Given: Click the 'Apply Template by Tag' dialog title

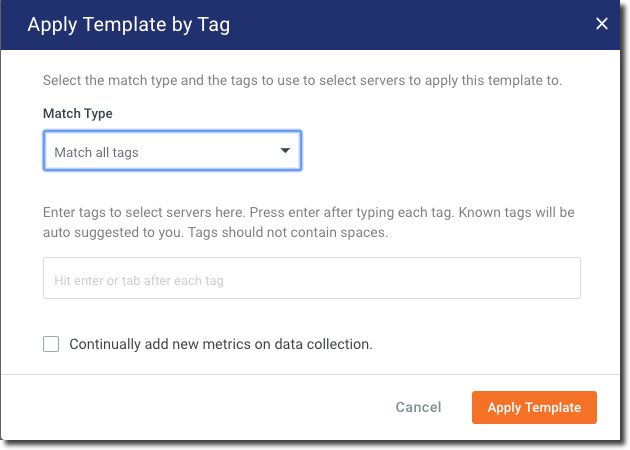Looking at the screenshot, I should click(x=128, y=24).
